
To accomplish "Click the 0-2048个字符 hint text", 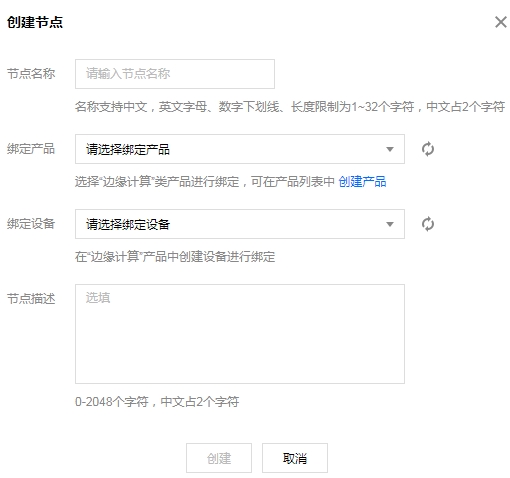I will [157, 402].
